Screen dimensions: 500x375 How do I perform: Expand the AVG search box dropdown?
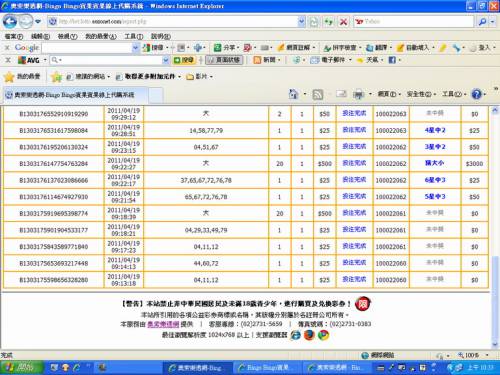tap(165, 60)
